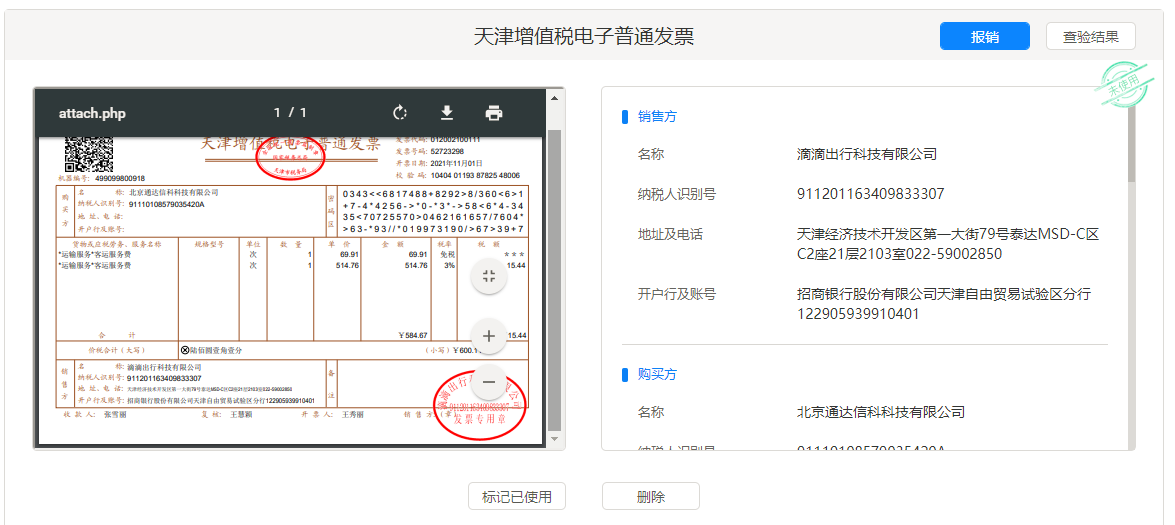Viewport: 1175px width, 525px height.
Task: Select the 销售方 section heading
Action: [657, 116]
